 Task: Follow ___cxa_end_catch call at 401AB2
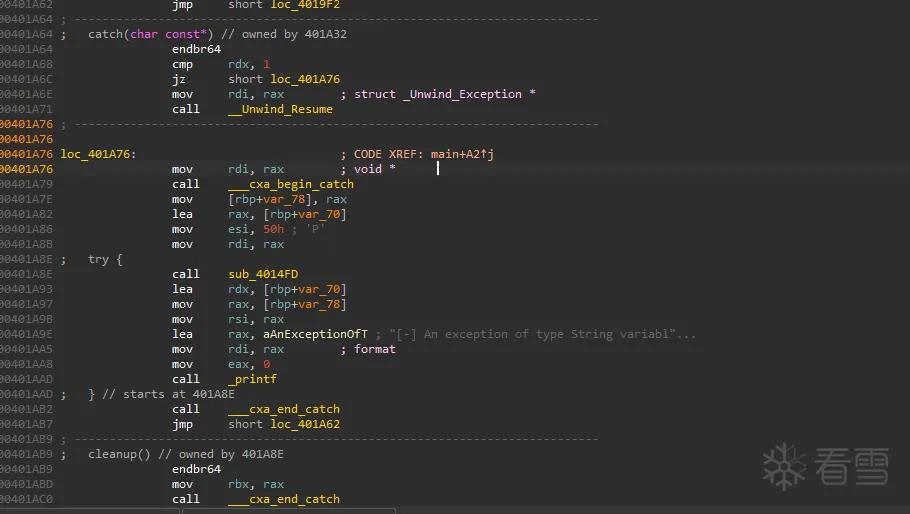click(x=284, y=409)
